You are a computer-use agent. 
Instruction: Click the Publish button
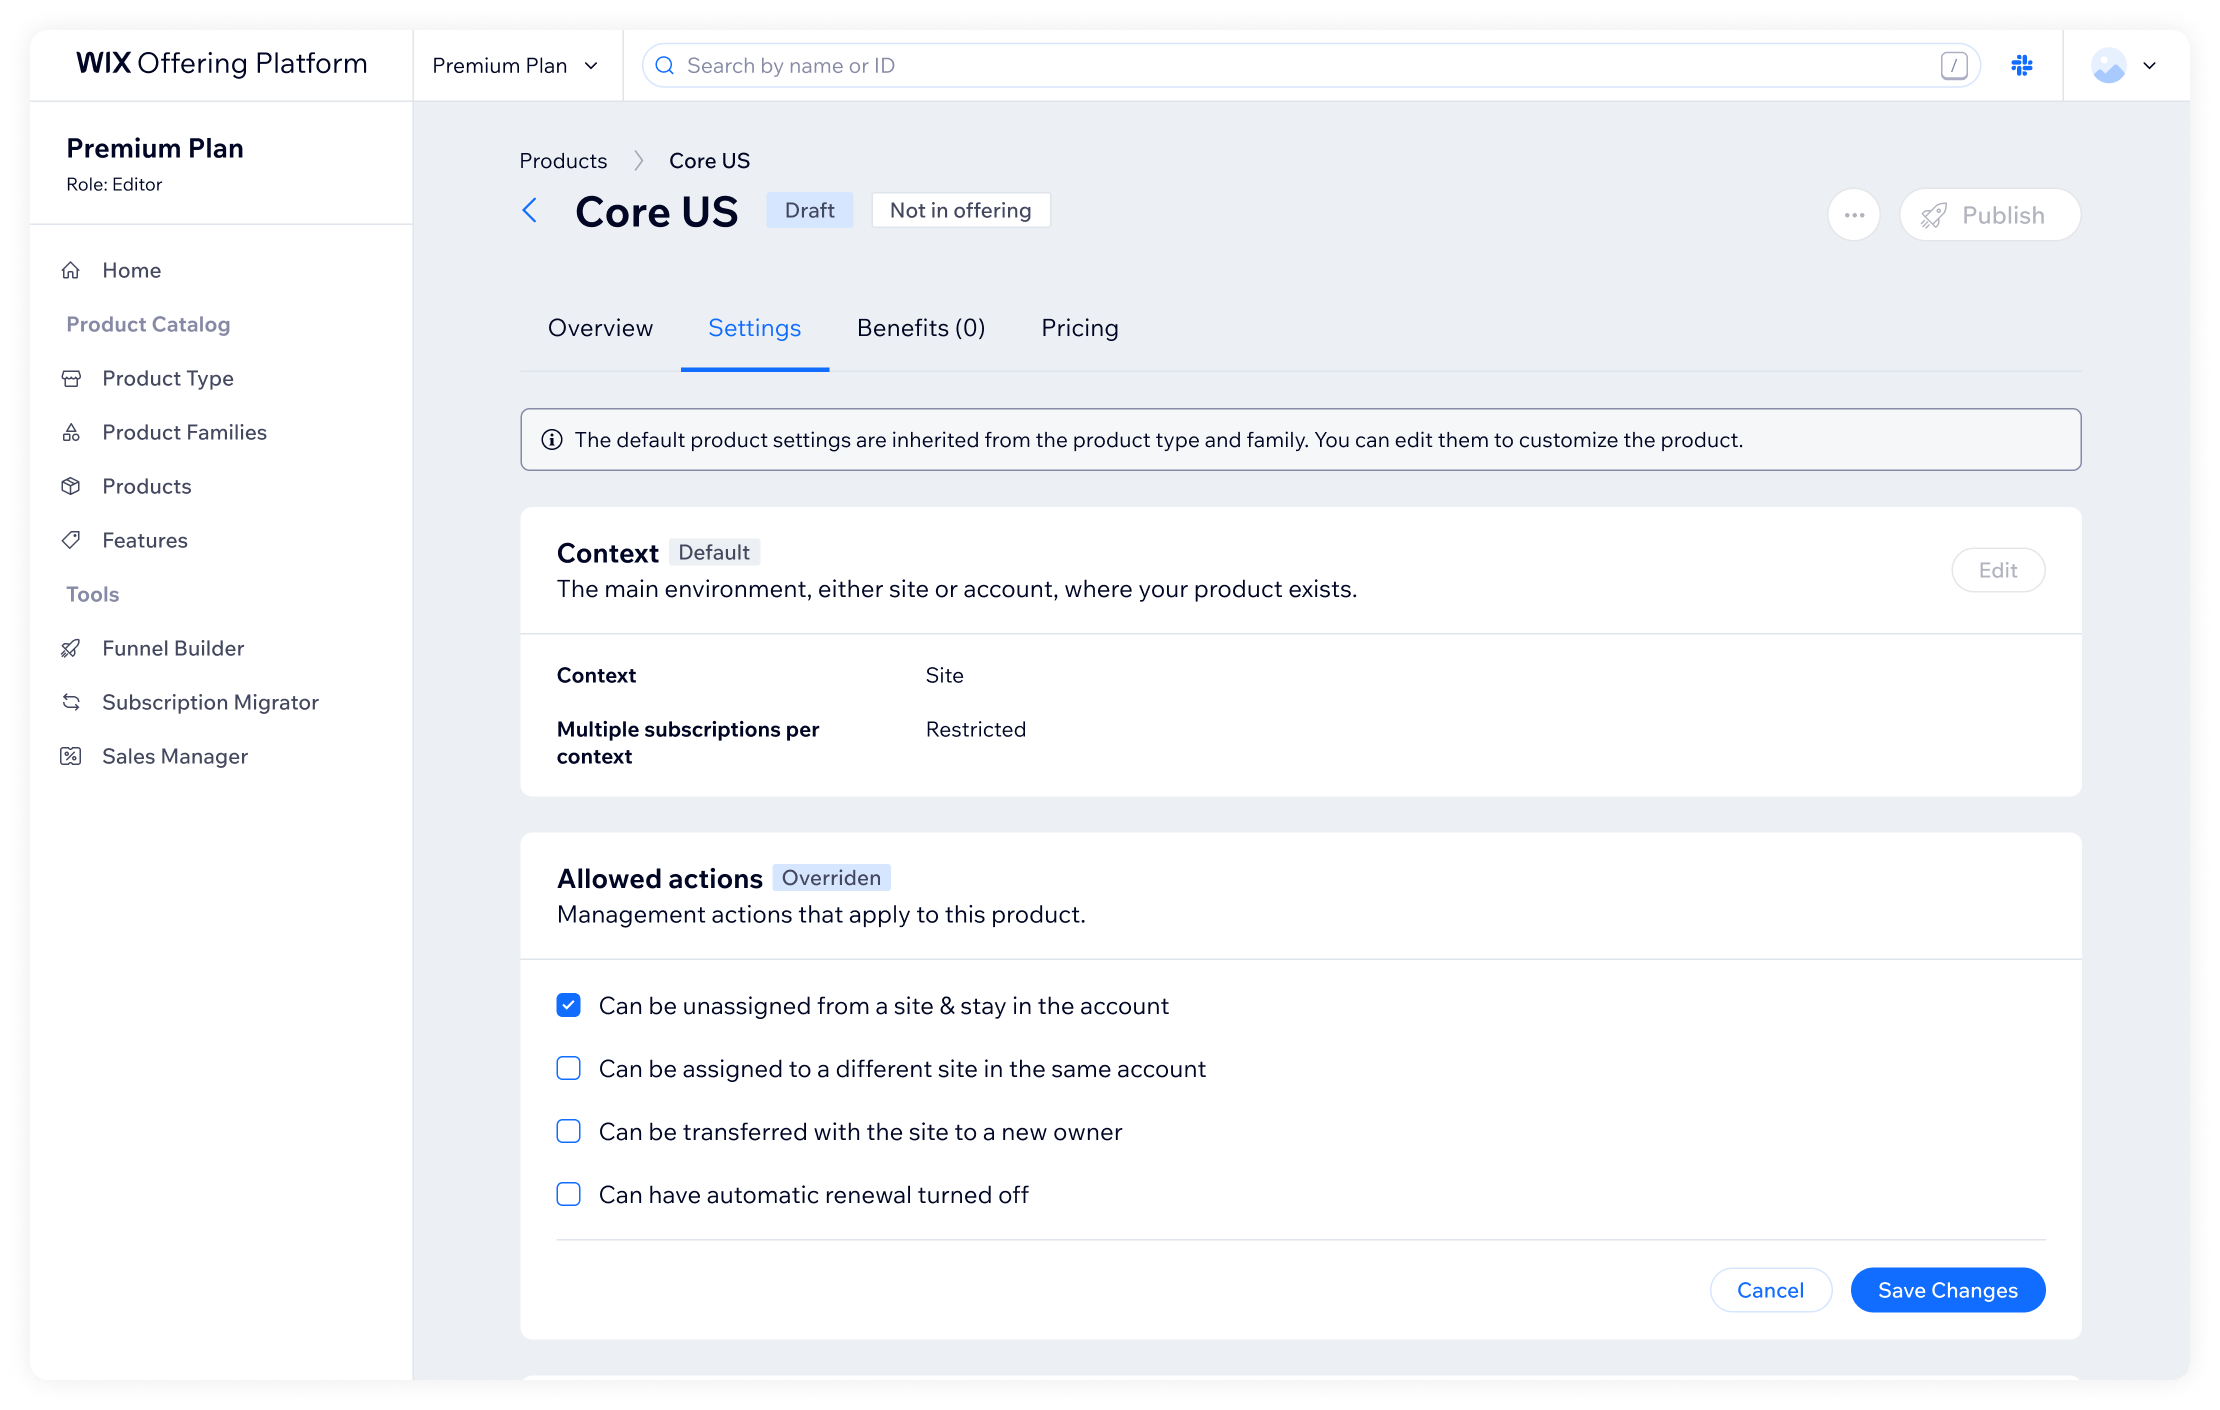pos(1990,215)
